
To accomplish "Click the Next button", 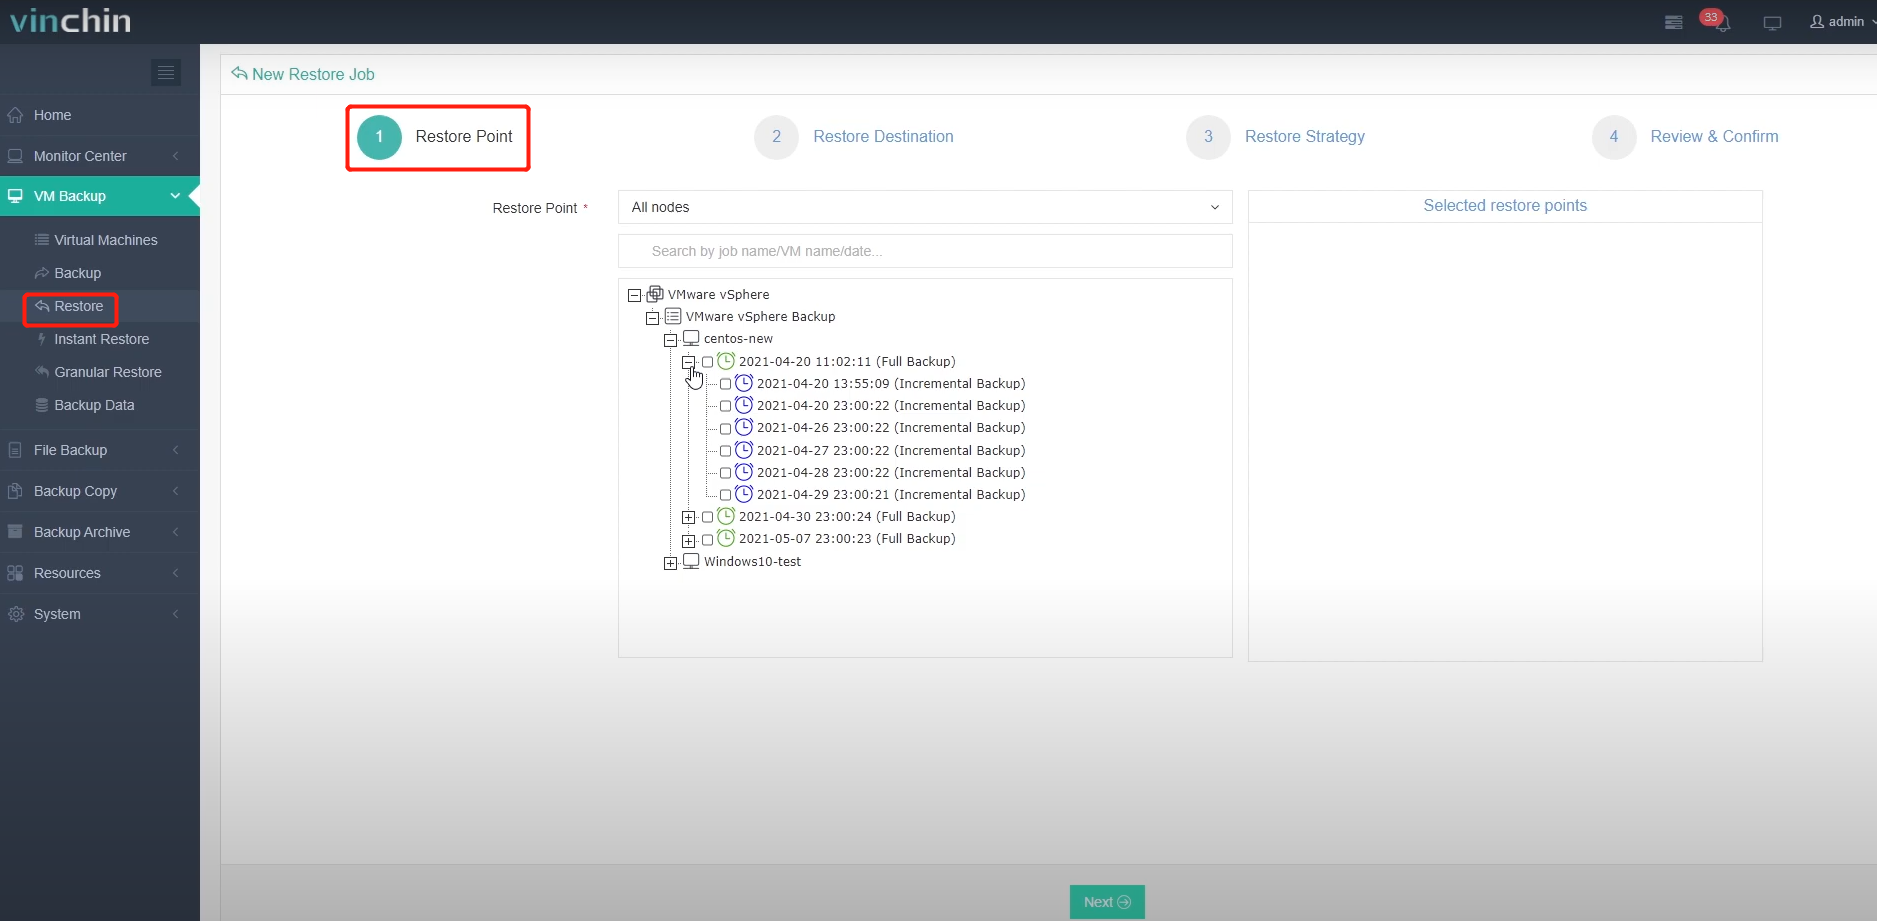I will pyautogui.click(x=1106, y=902).
